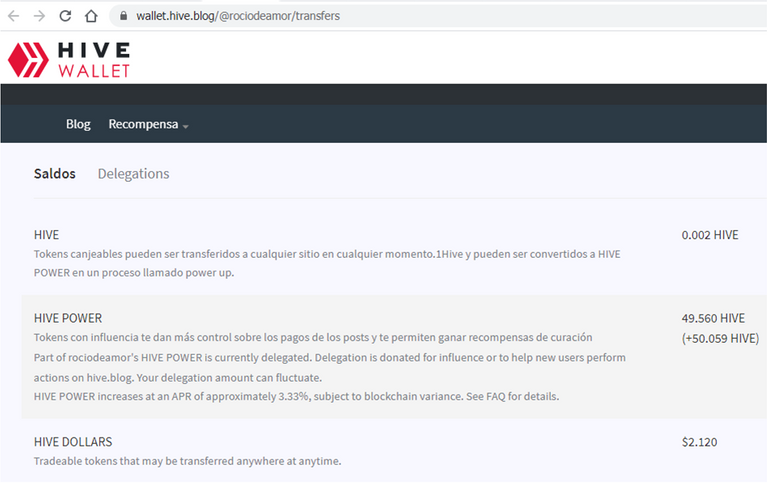
Task: Click the text mentioning 3.33% APR
Action: (296, 396)
